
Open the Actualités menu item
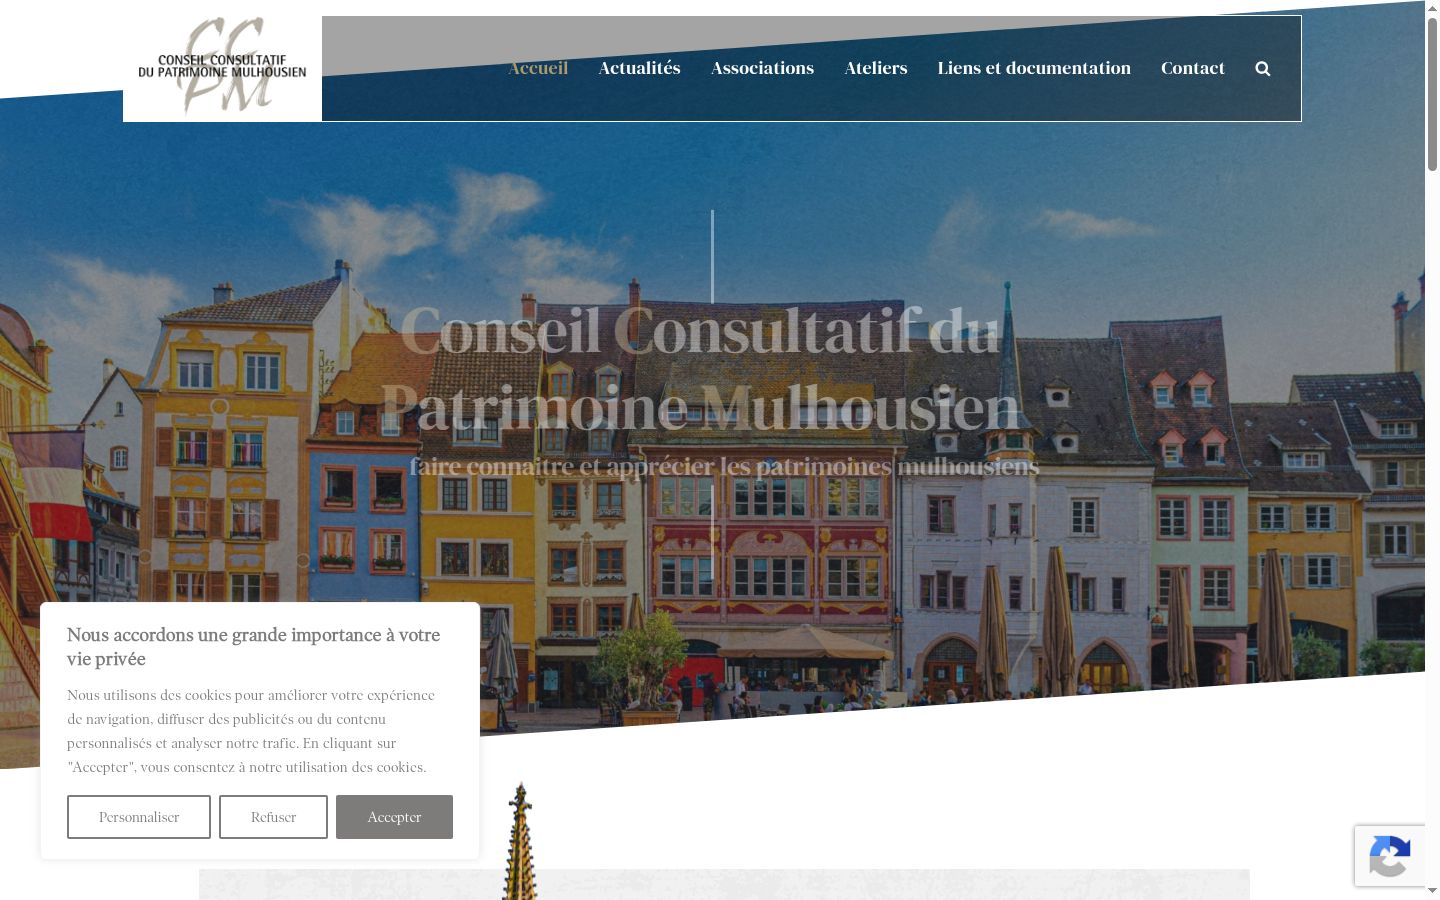[639, 68]
